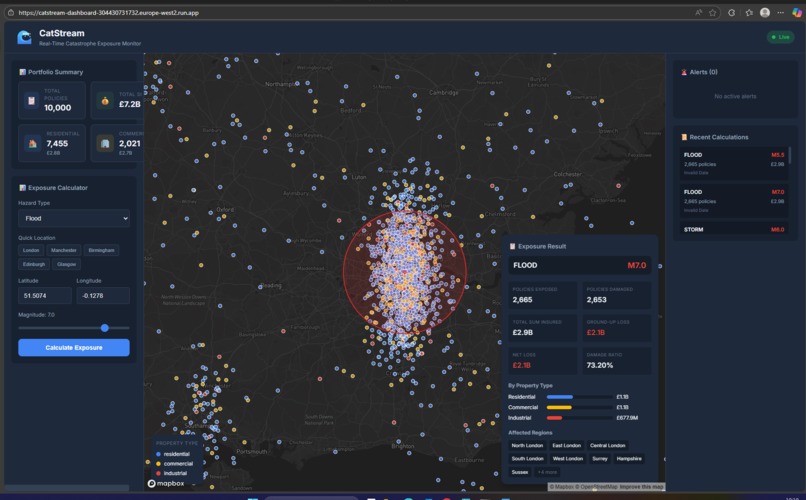The image size is (806, 500).
Task: Click the Total Policies clipboard icon
Action: click(x=31, y=101)
